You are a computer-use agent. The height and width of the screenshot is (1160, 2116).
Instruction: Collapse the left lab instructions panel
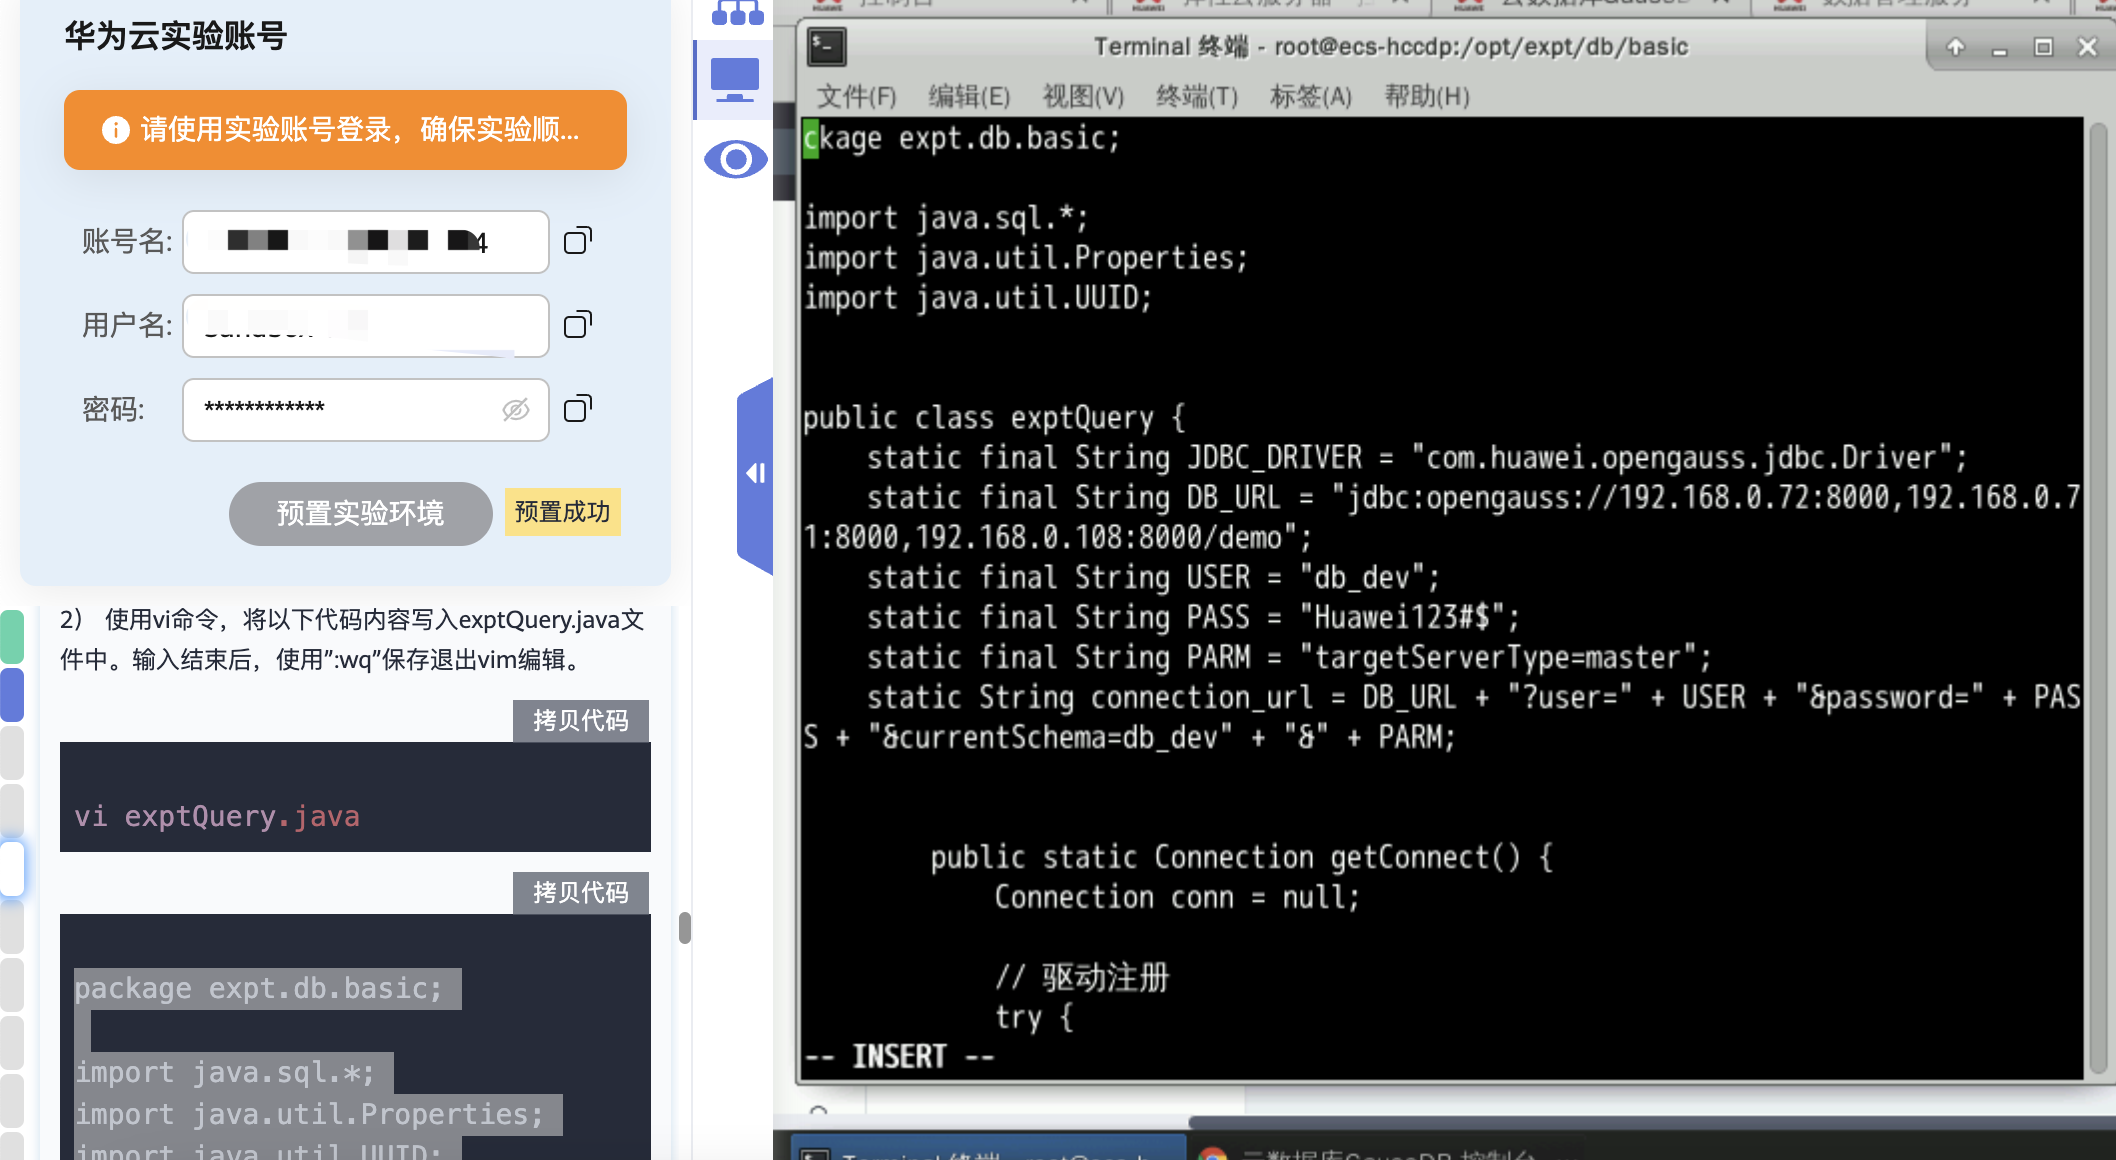point(756,474)
